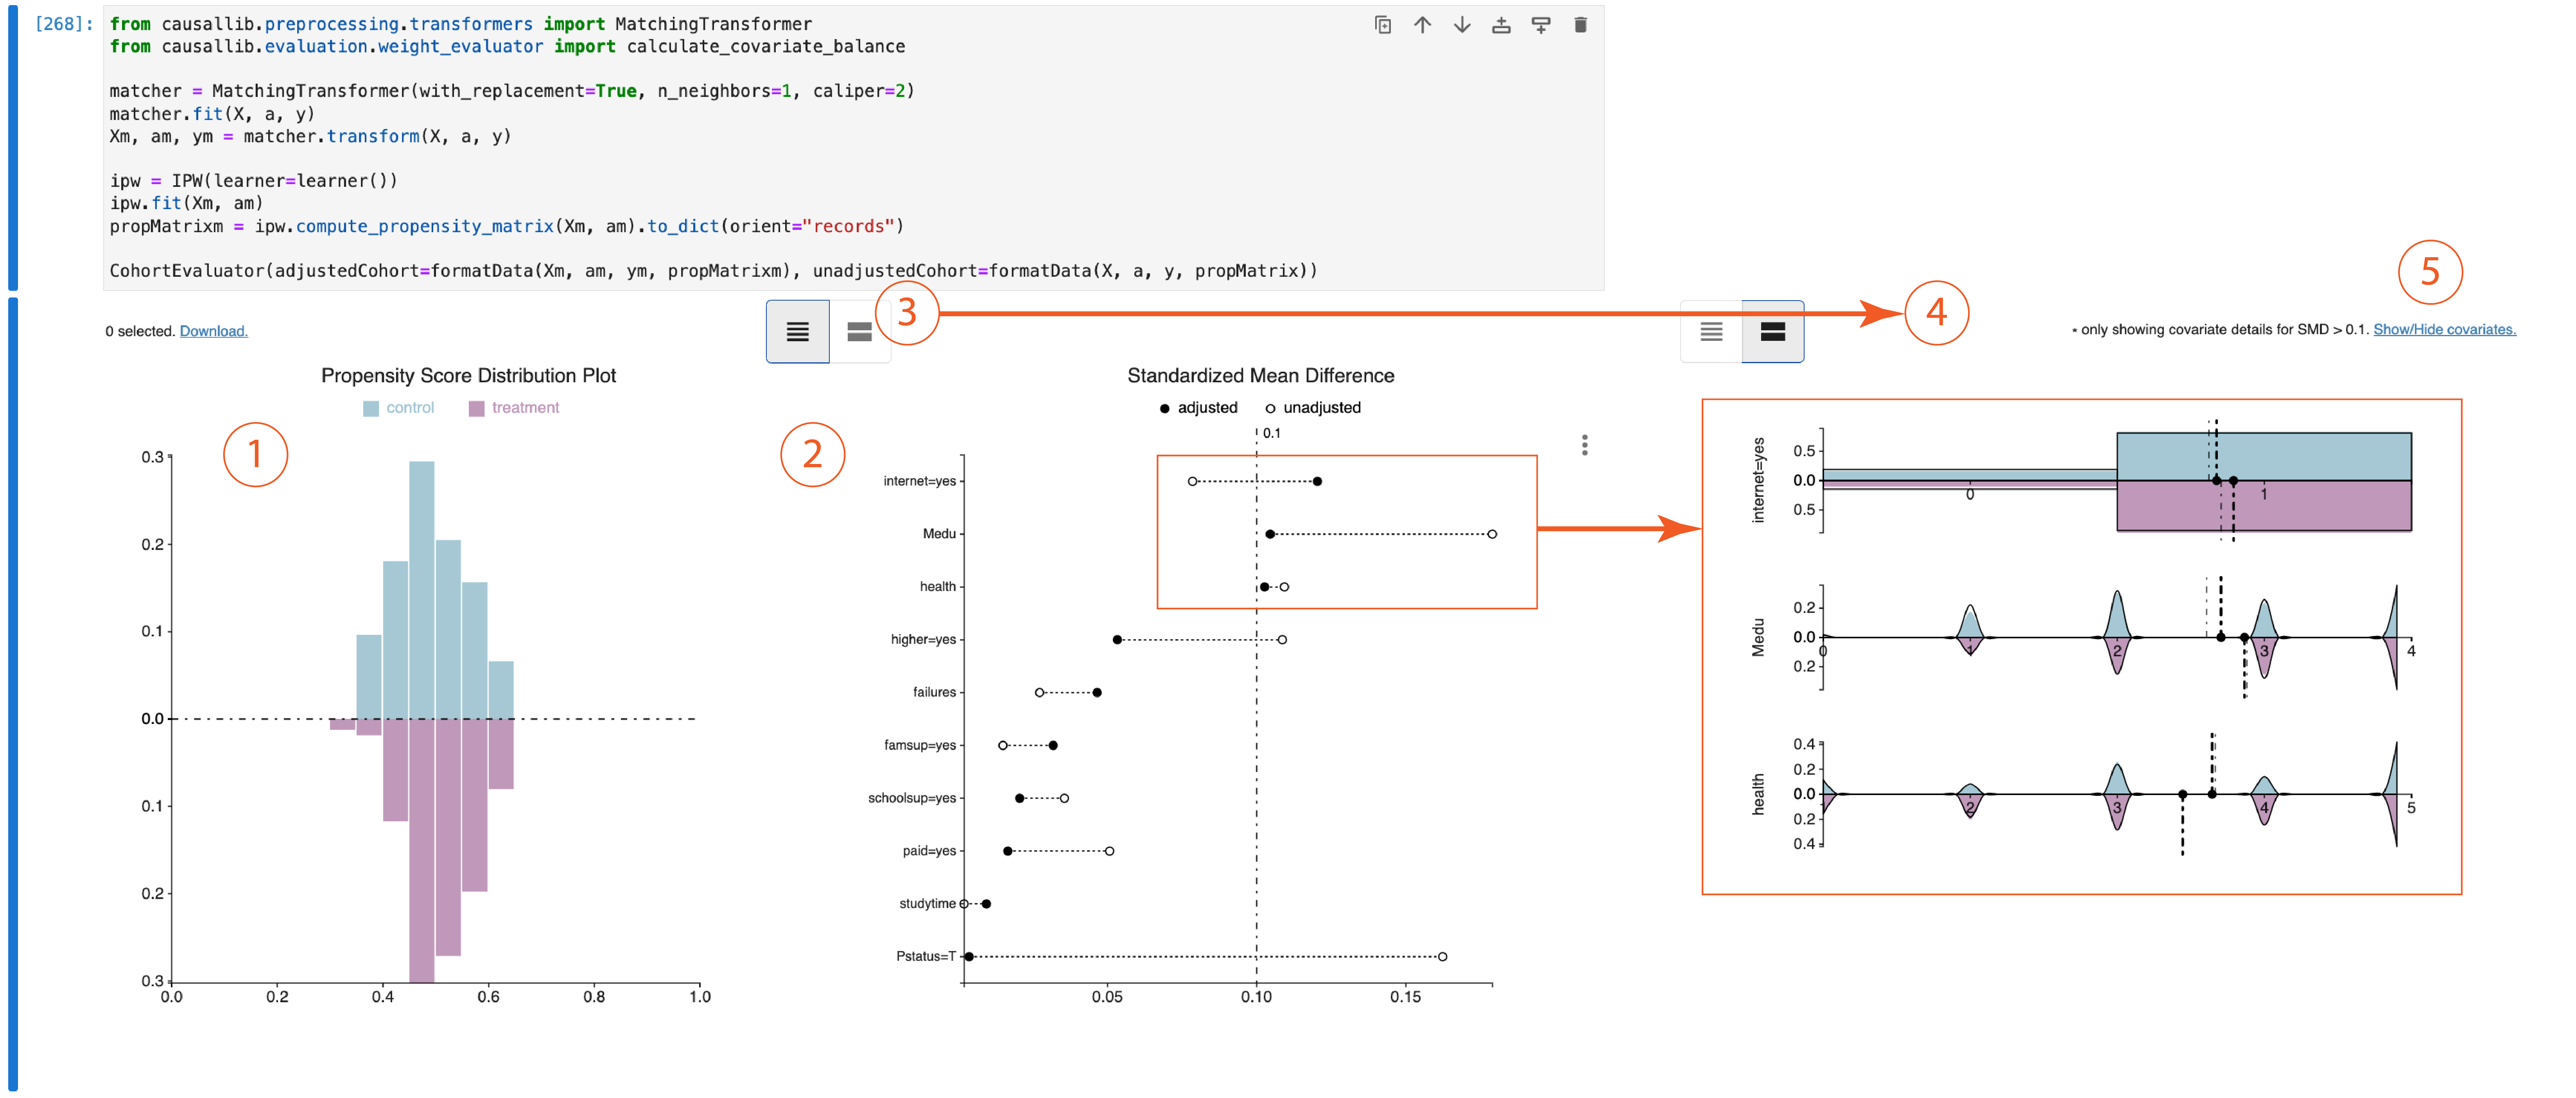Click the unadjusted point for Pstatus=T

coord(1442,956)
